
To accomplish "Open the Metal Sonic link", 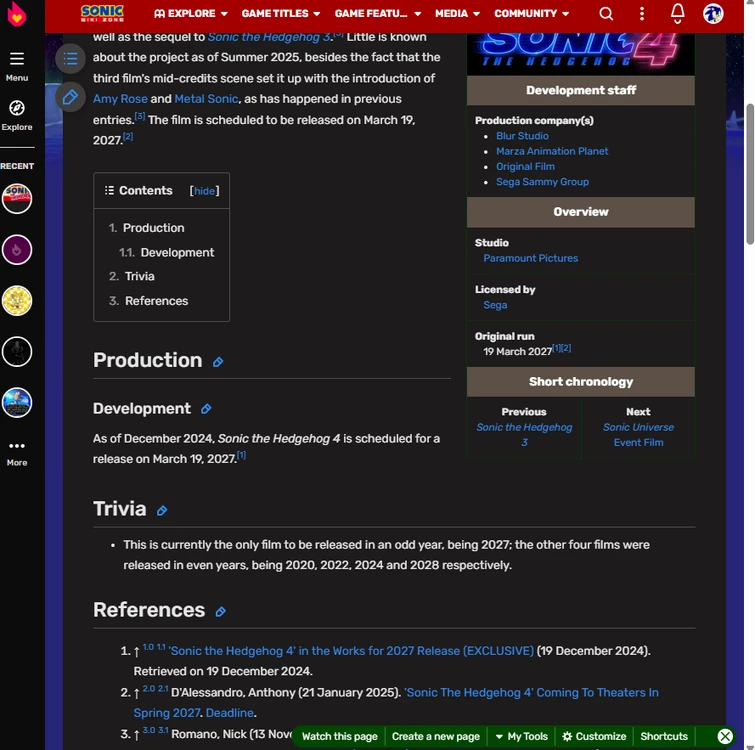I will coord(206,99).
